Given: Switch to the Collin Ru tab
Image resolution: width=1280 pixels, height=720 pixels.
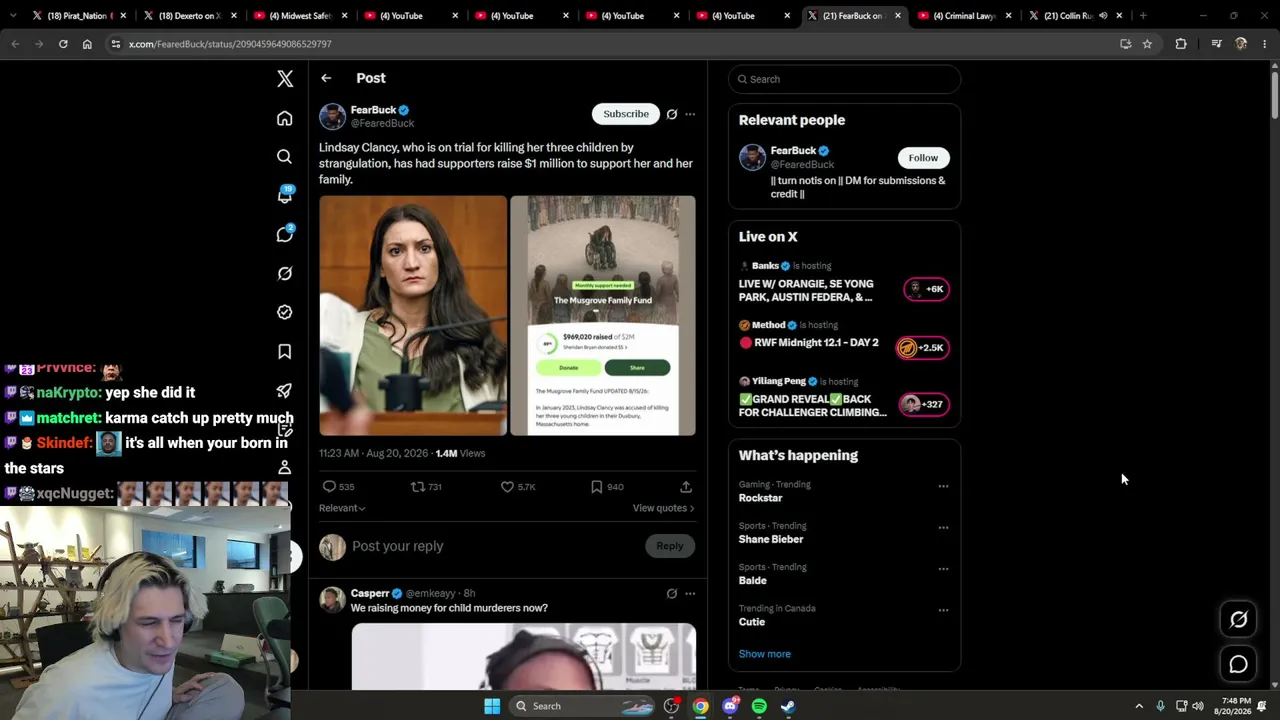Looking at the screenshot, I should pyautogui.click(x=1075, y=16).
